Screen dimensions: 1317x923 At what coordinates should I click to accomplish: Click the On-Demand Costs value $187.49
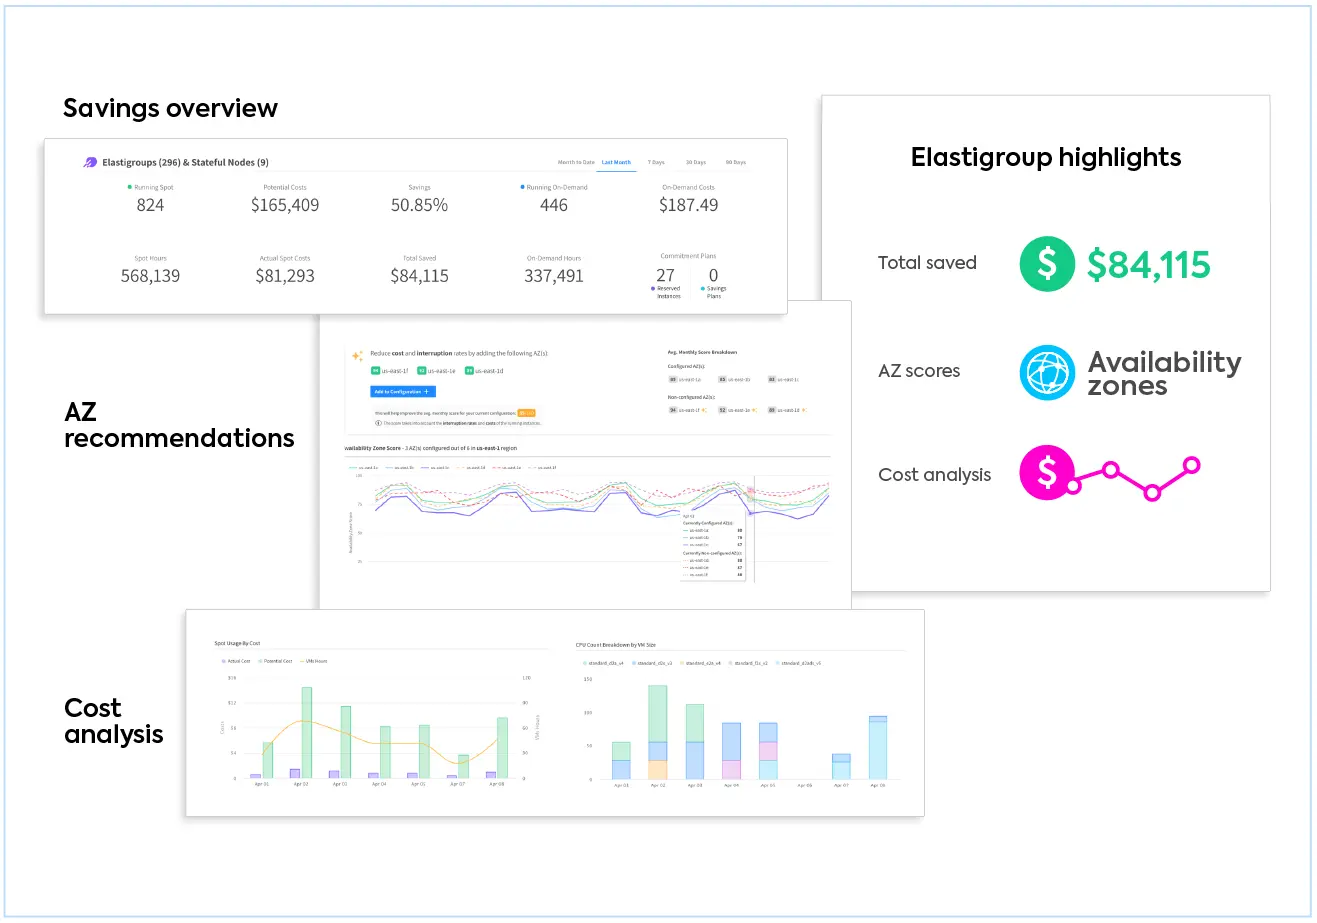click(688, 205)
